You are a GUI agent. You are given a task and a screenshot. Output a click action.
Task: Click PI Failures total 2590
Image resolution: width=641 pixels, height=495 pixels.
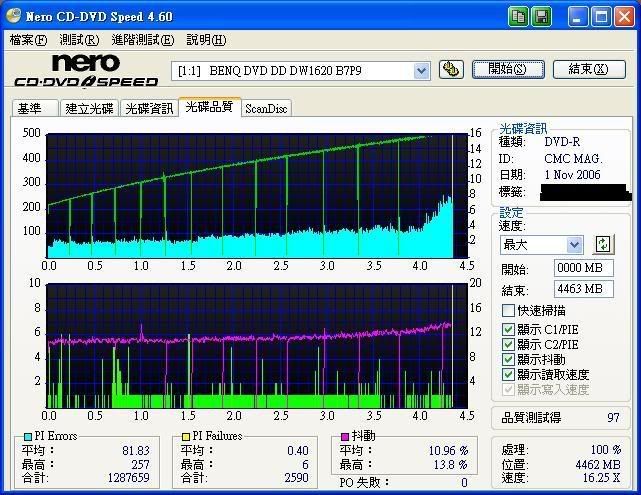coord(297,478)
